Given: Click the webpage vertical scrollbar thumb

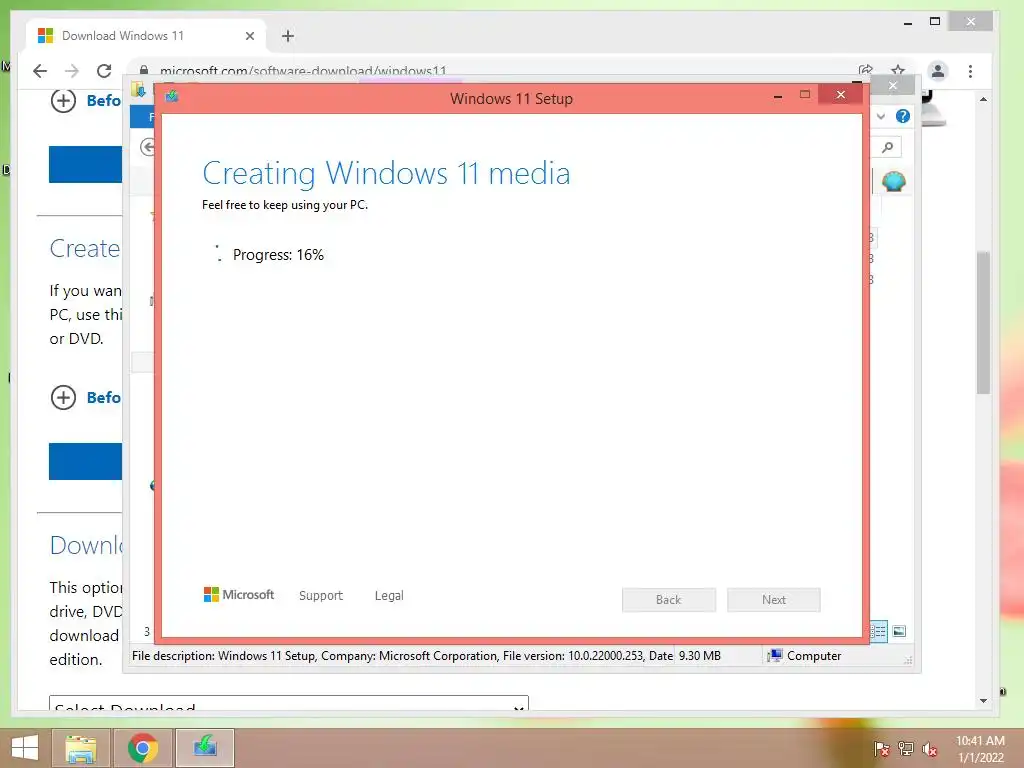Looking at the screenshot, I should (984, 322).
